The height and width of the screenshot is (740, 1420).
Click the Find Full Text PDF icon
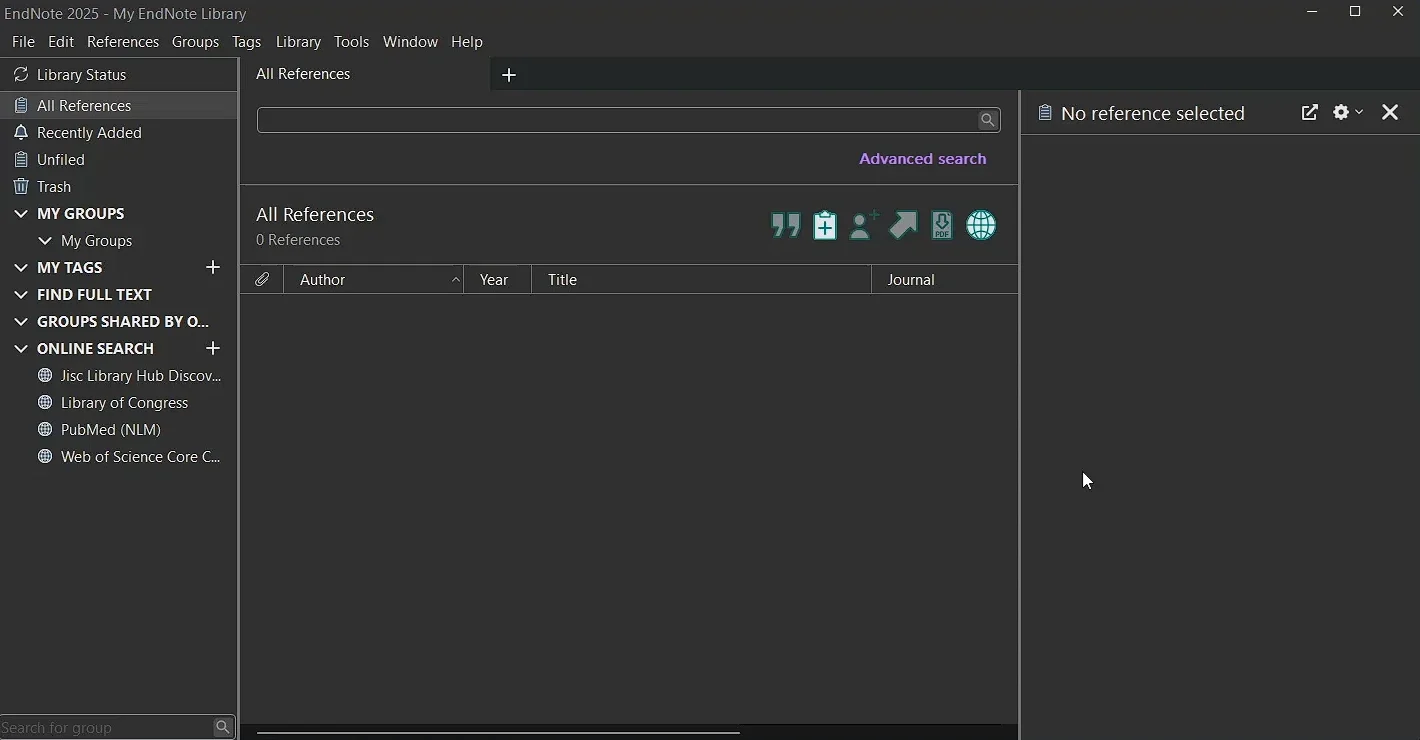942,225
